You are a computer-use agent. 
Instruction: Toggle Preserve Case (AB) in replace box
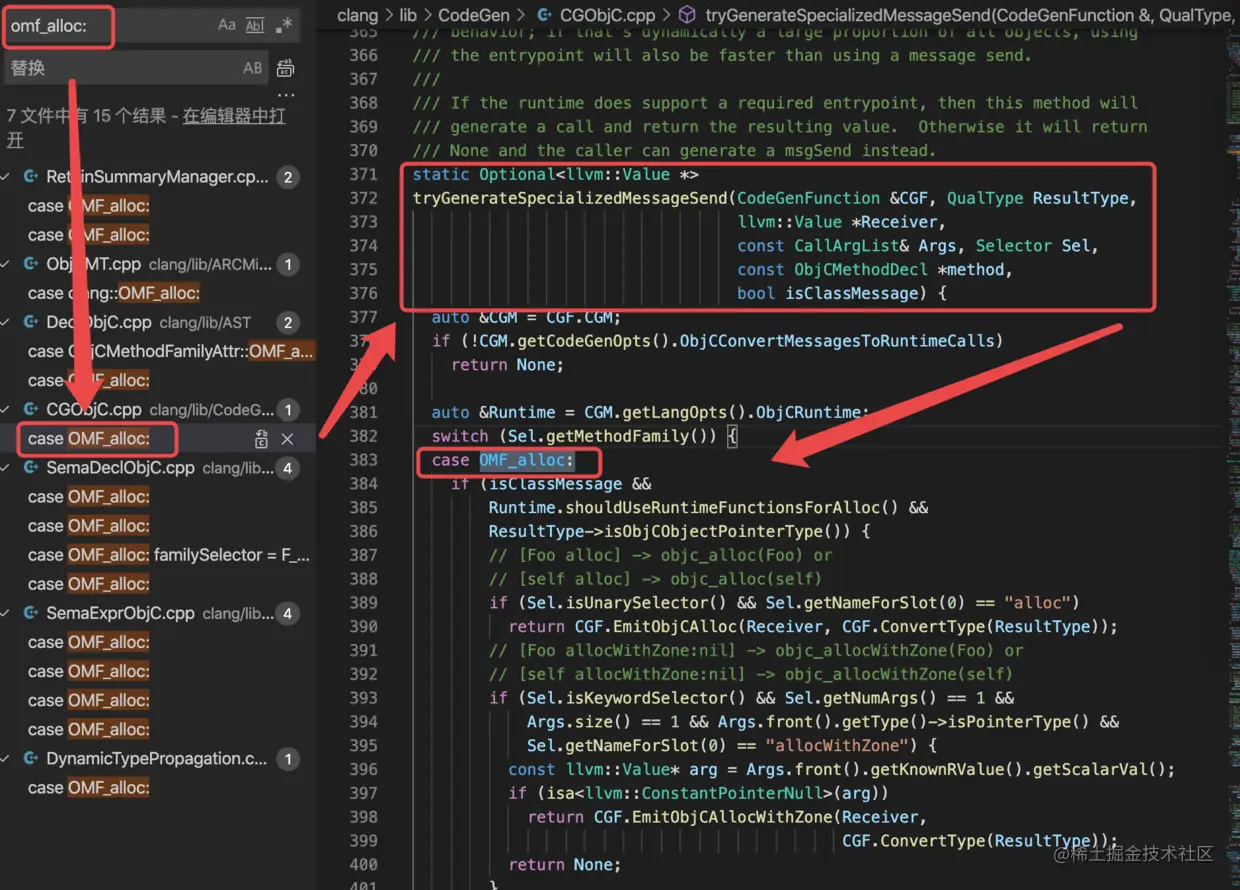[x=253, y=68]
